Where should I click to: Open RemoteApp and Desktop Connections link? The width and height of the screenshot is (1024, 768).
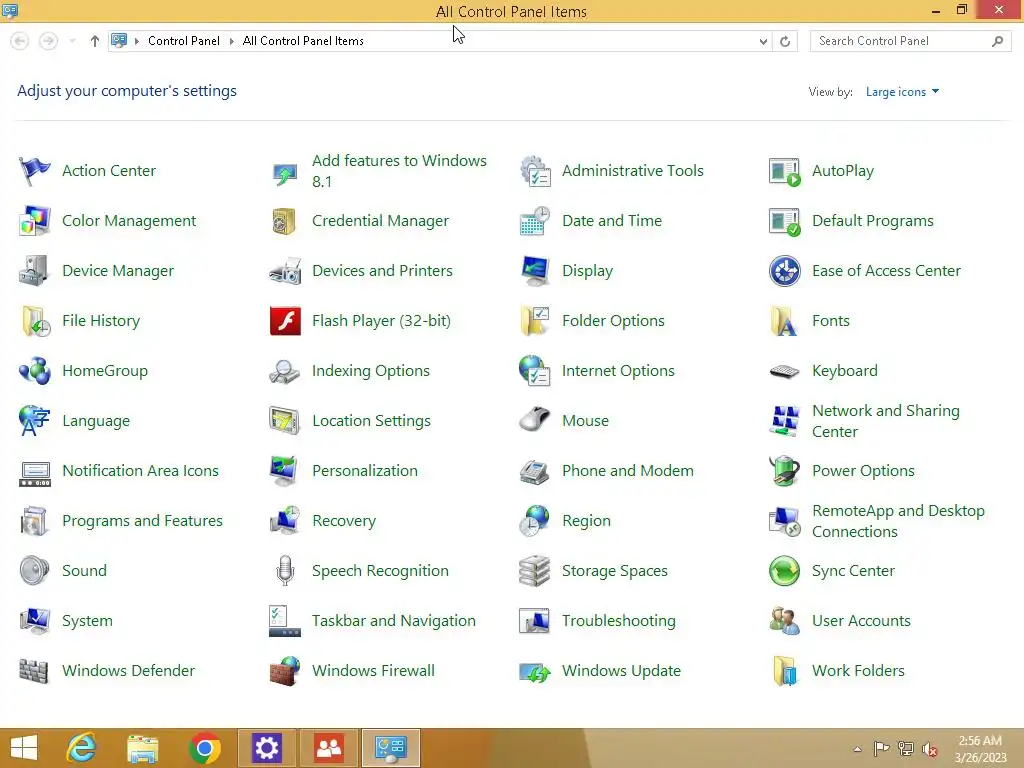[898, 521]
